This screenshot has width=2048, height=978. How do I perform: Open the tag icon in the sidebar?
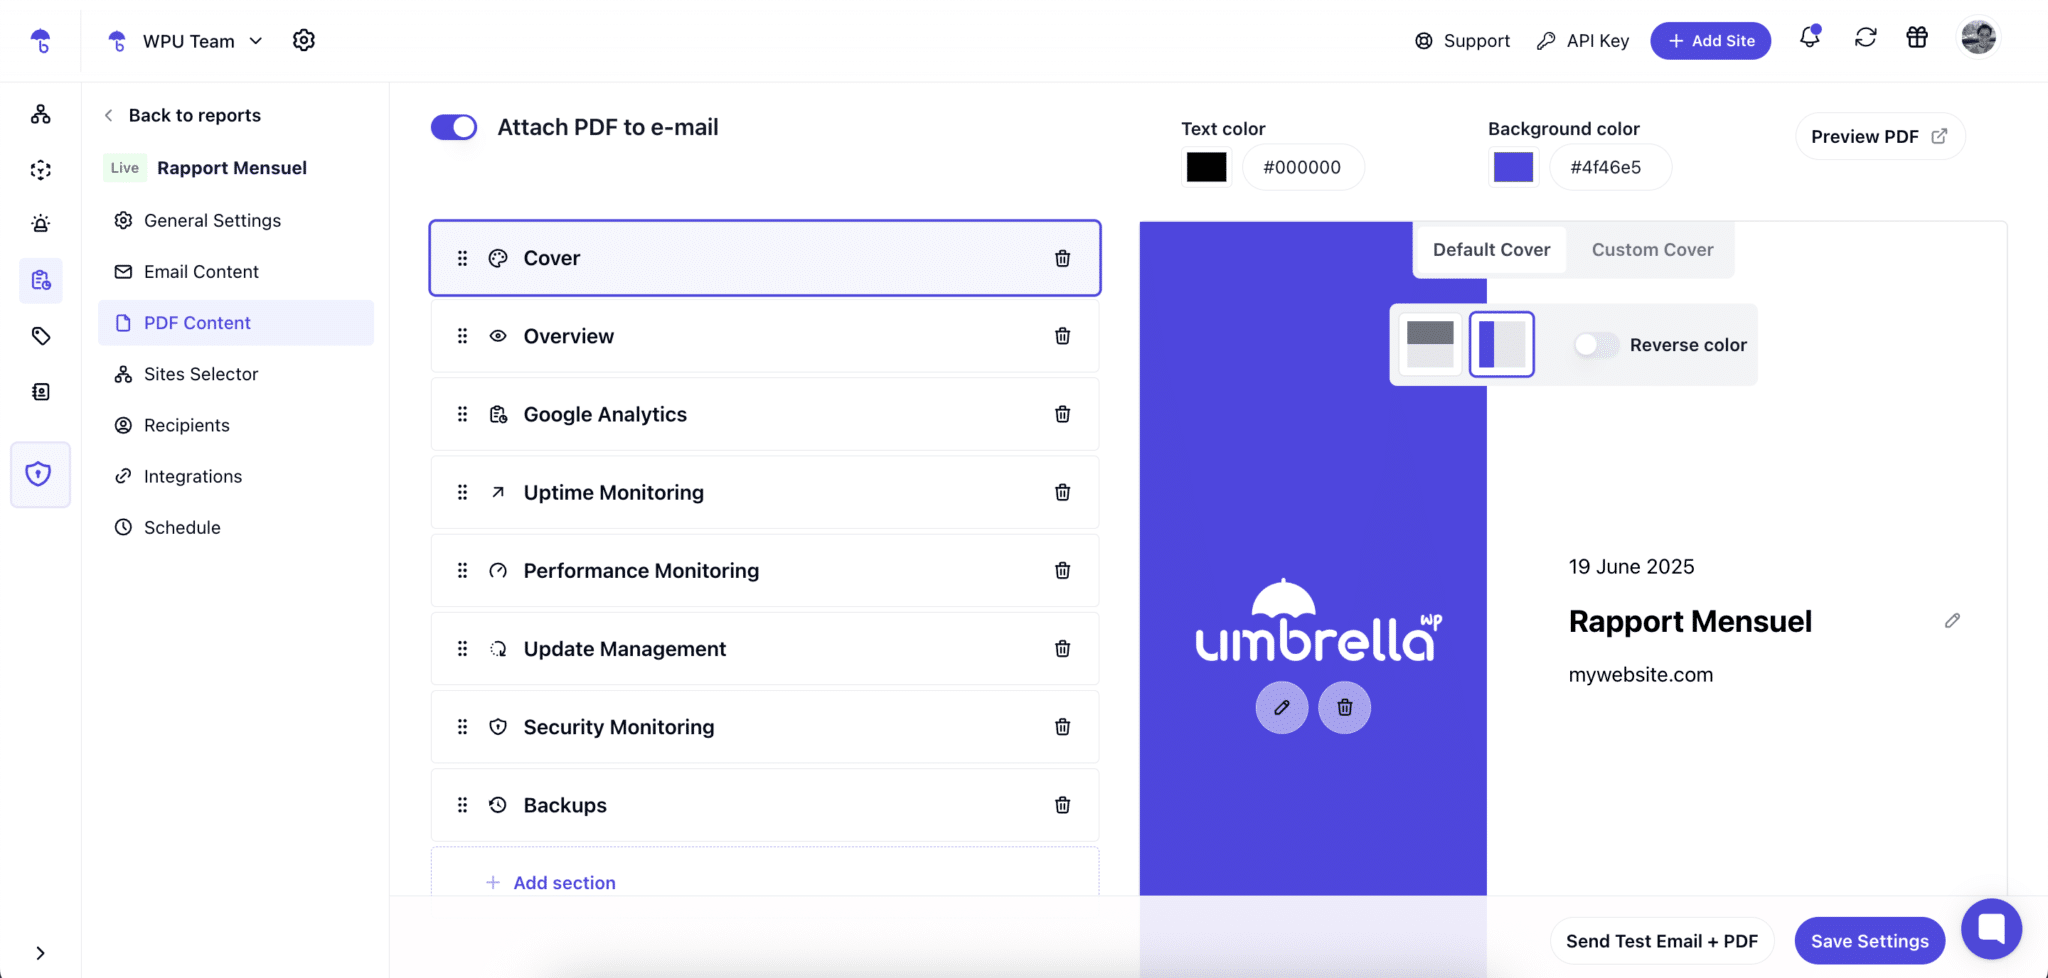coord(40,335)
